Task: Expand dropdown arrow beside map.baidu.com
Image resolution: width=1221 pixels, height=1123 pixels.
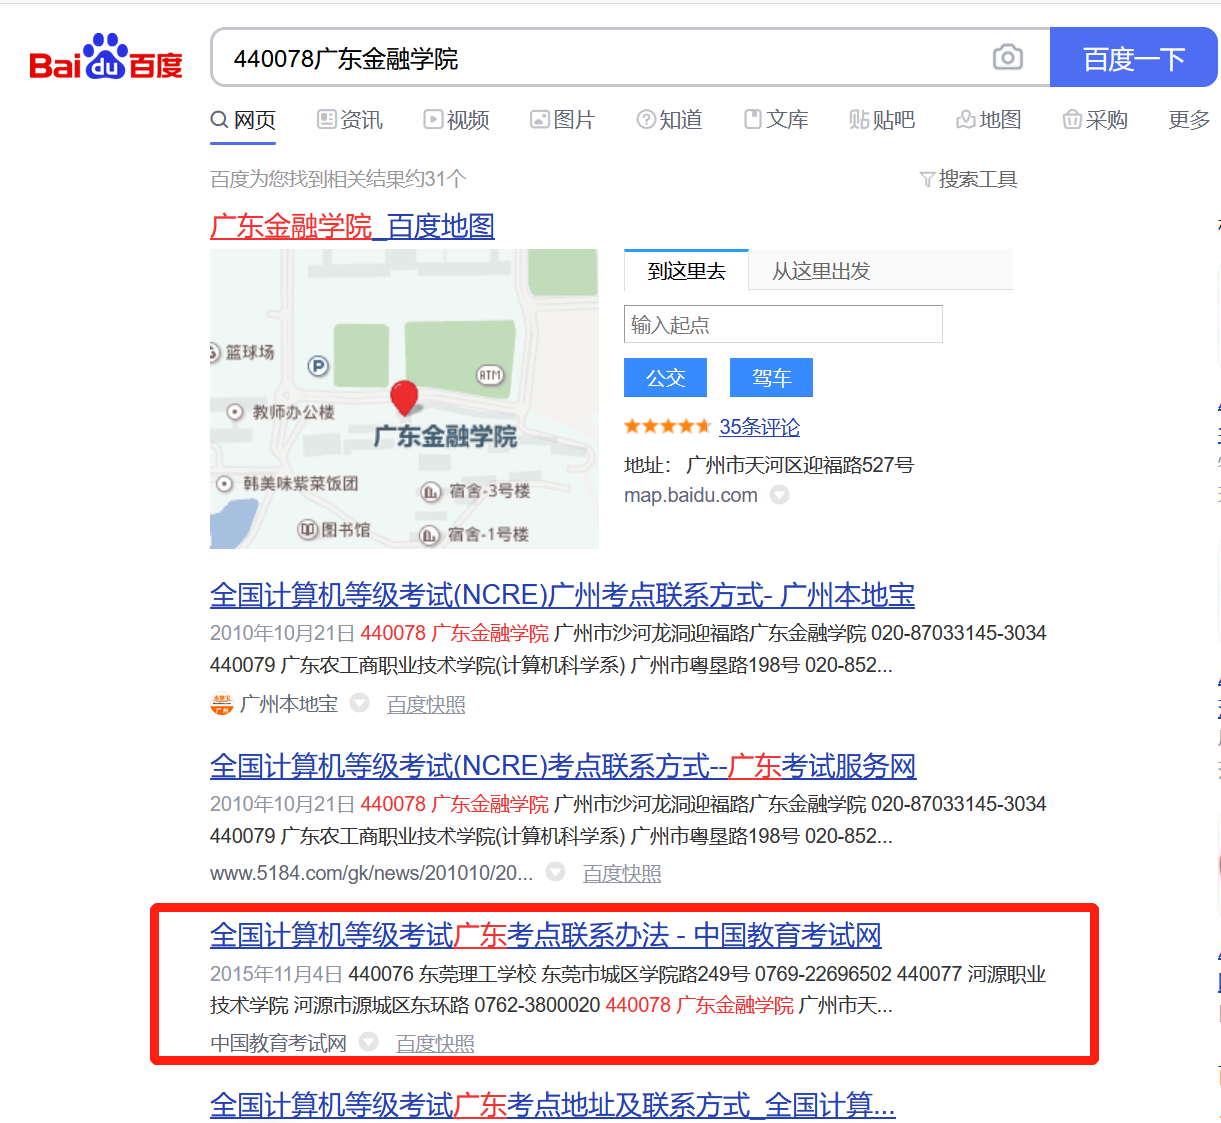Action: pyautogui.click(x=780, y=495)
